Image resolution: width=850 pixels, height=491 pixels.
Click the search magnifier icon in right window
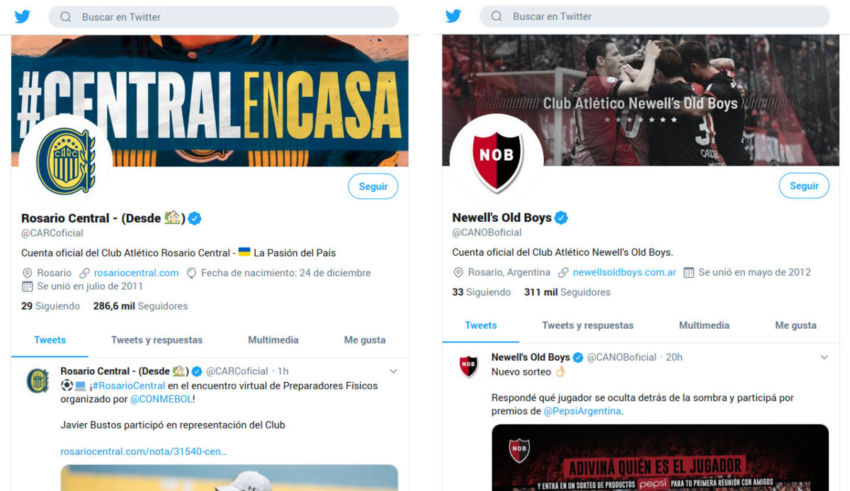[x=497, y=16]
